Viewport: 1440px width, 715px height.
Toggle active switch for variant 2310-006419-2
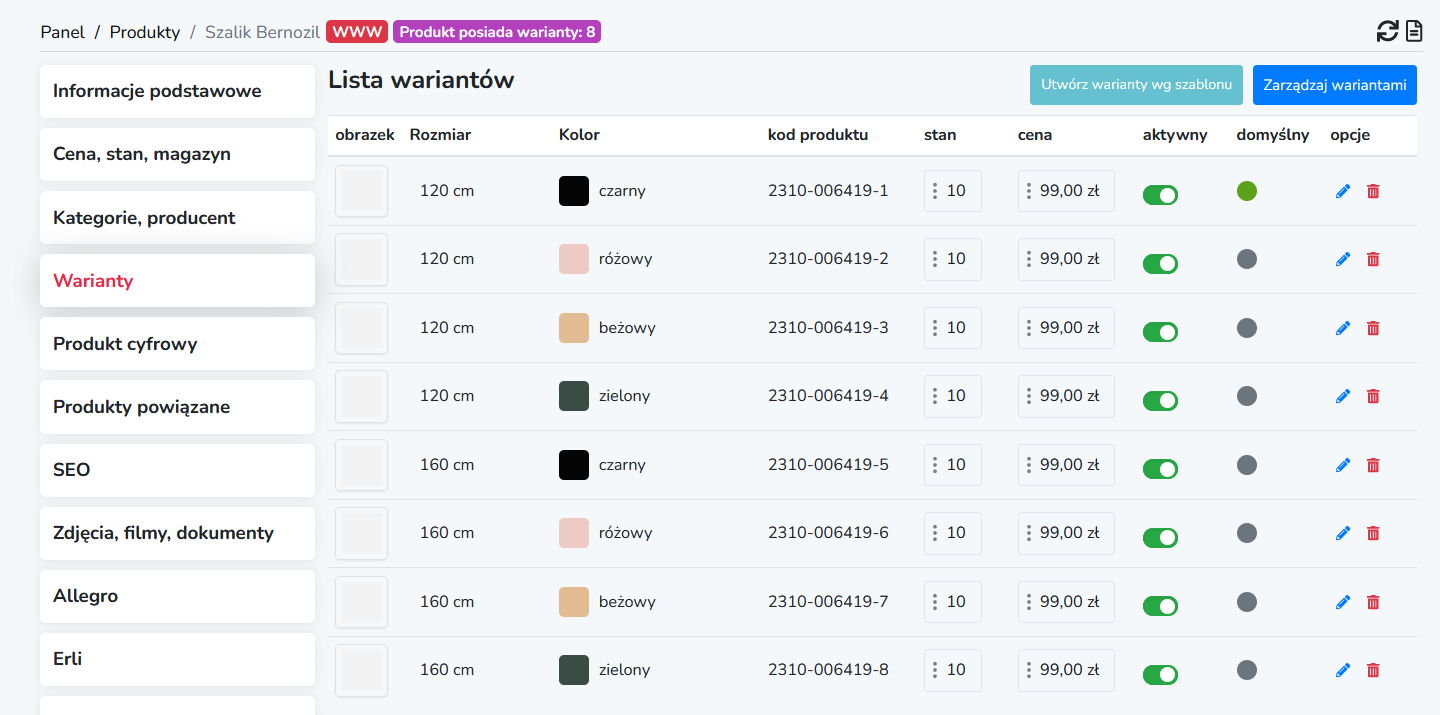[1160, 264]
